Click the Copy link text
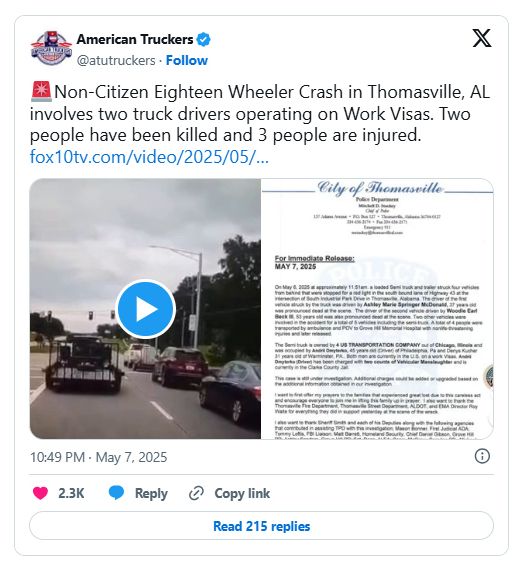This screenshot has width=520, height=566. click(x=242, y=493)
